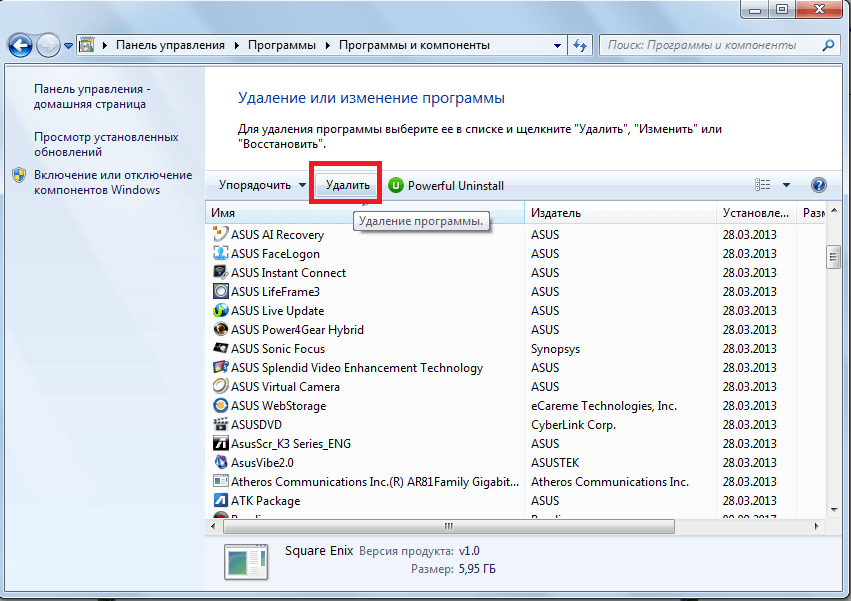
Task: Open the view options dropdown arrow
Action: click(x=786, y=185)
